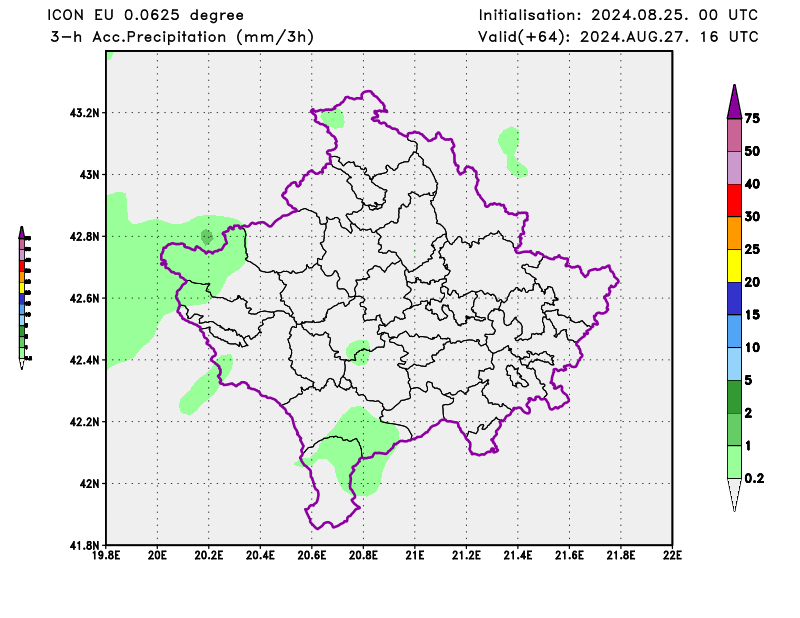Screen dimensions: 800x618
Task: Click the dark blue 15–20 legend segment
Action: (734, 299)
